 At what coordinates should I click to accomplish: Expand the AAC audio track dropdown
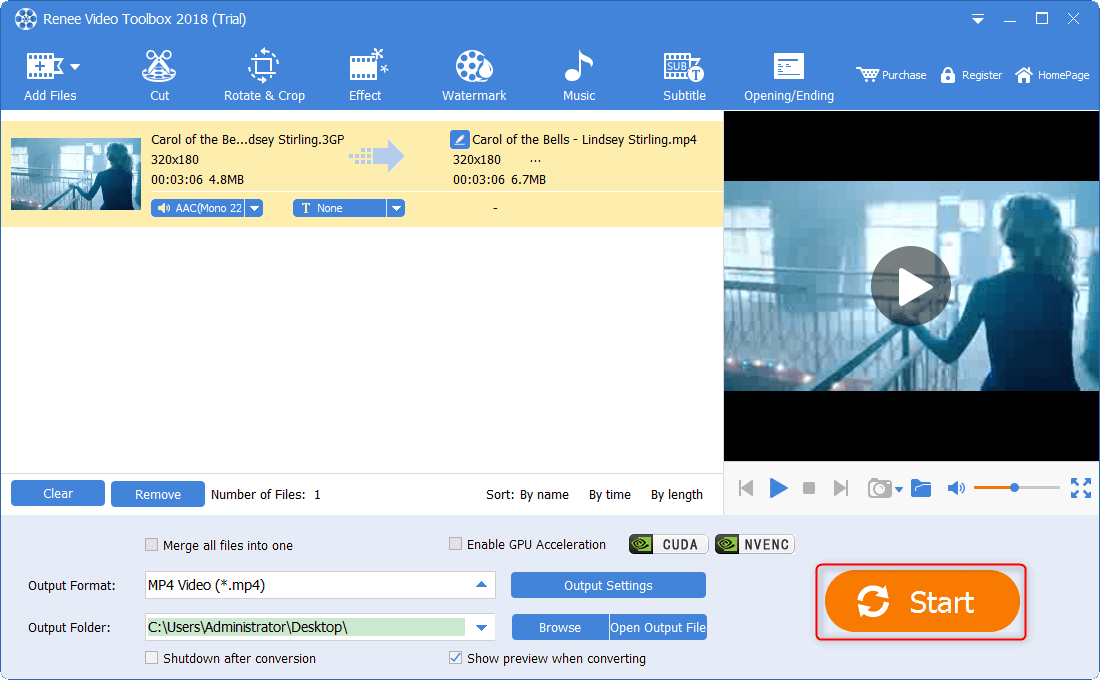pos(254,208)
